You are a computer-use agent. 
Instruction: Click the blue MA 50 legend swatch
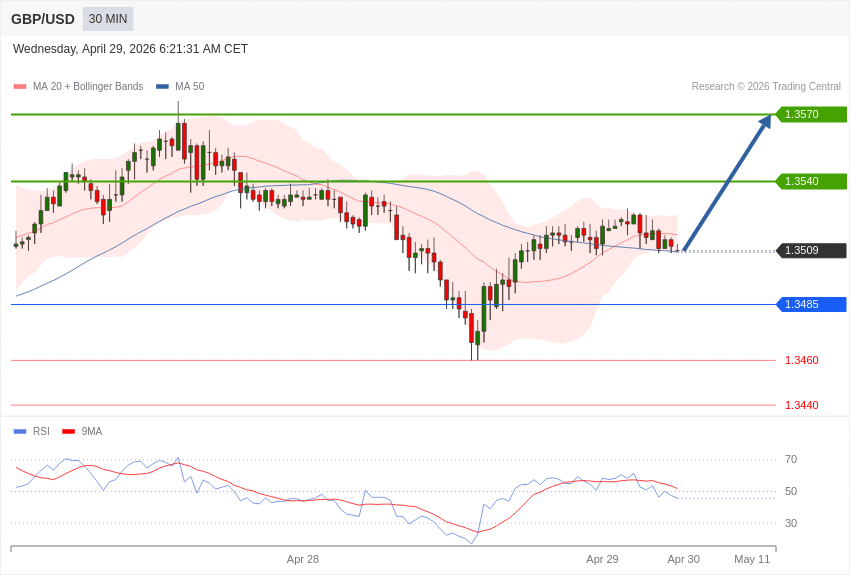click(x=162, y=87)
